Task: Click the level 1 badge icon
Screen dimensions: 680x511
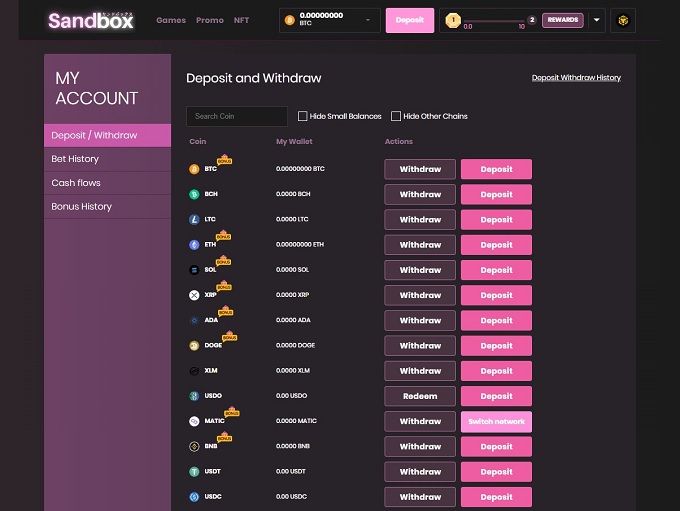Action: point(453,19)
